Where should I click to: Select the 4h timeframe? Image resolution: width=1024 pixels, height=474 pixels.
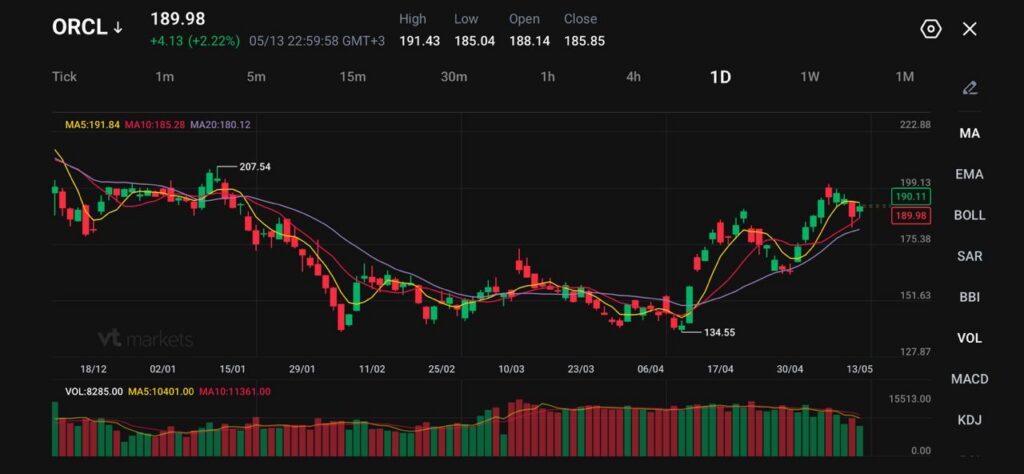pyautogui.click(x=633, y=76)
